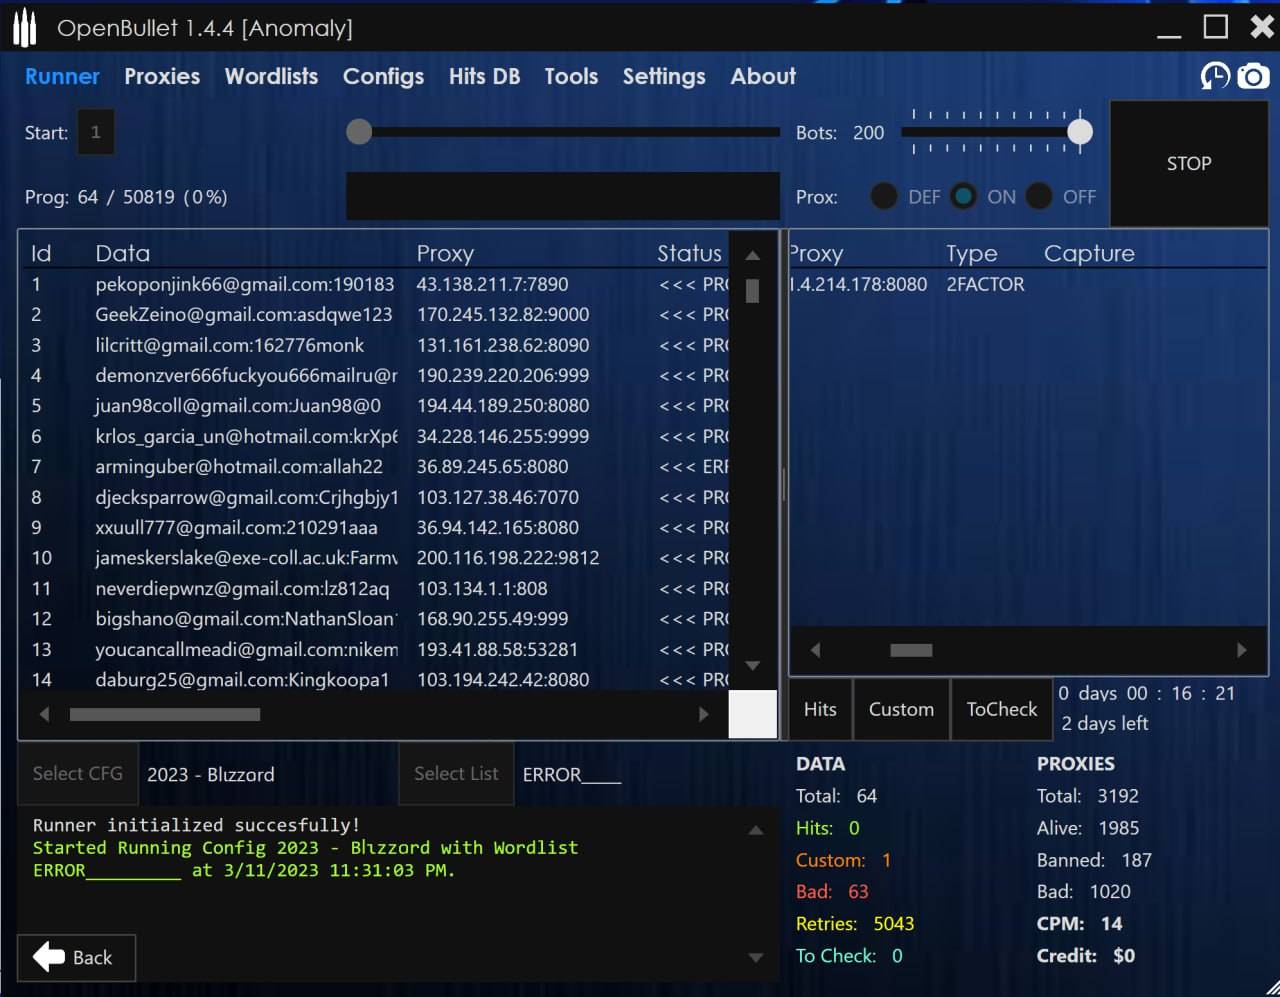
Task: Show the ToCheck results list
Action: tap(1001, 709)
